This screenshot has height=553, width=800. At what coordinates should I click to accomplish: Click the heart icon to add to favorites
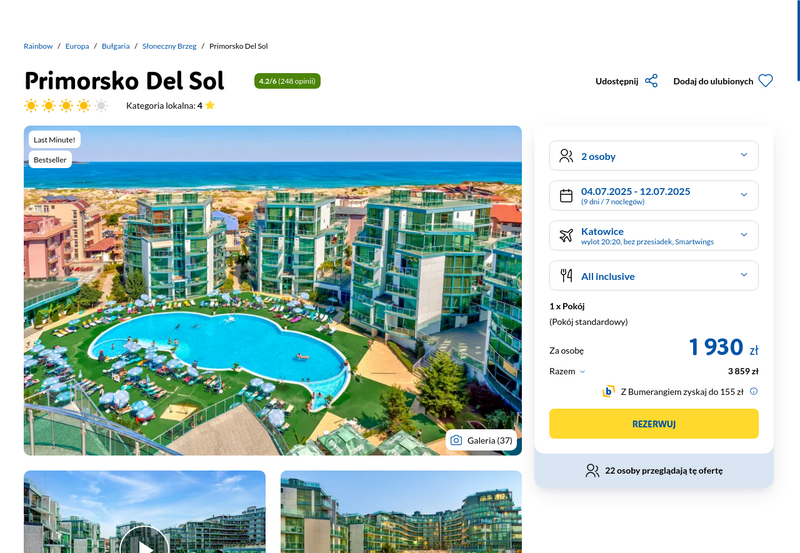(x=765, y=81)
